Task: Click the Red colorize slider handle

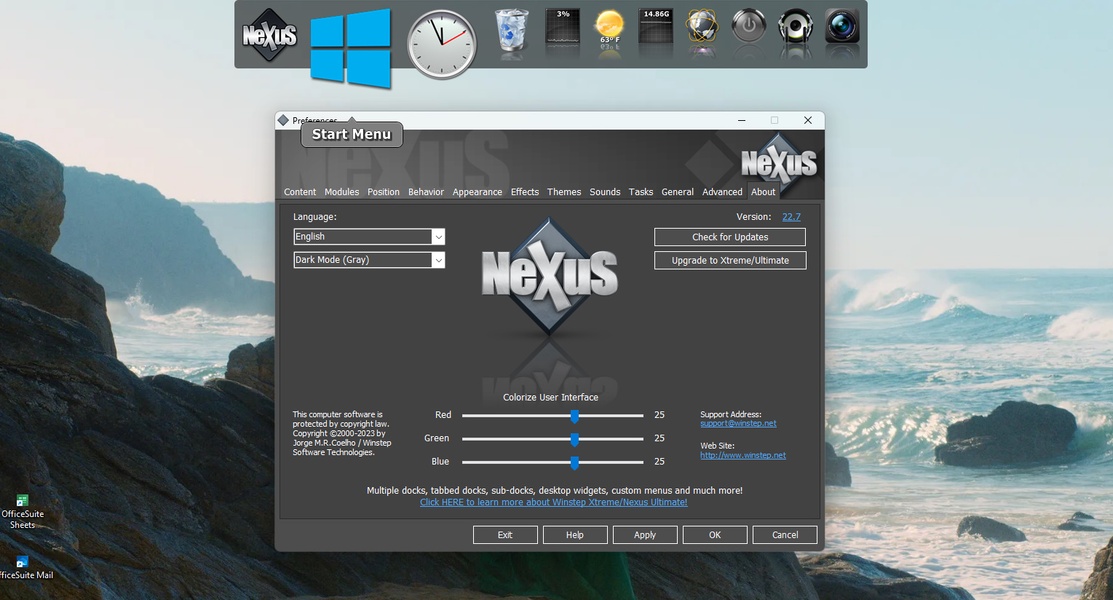Action: pos(575,415)
